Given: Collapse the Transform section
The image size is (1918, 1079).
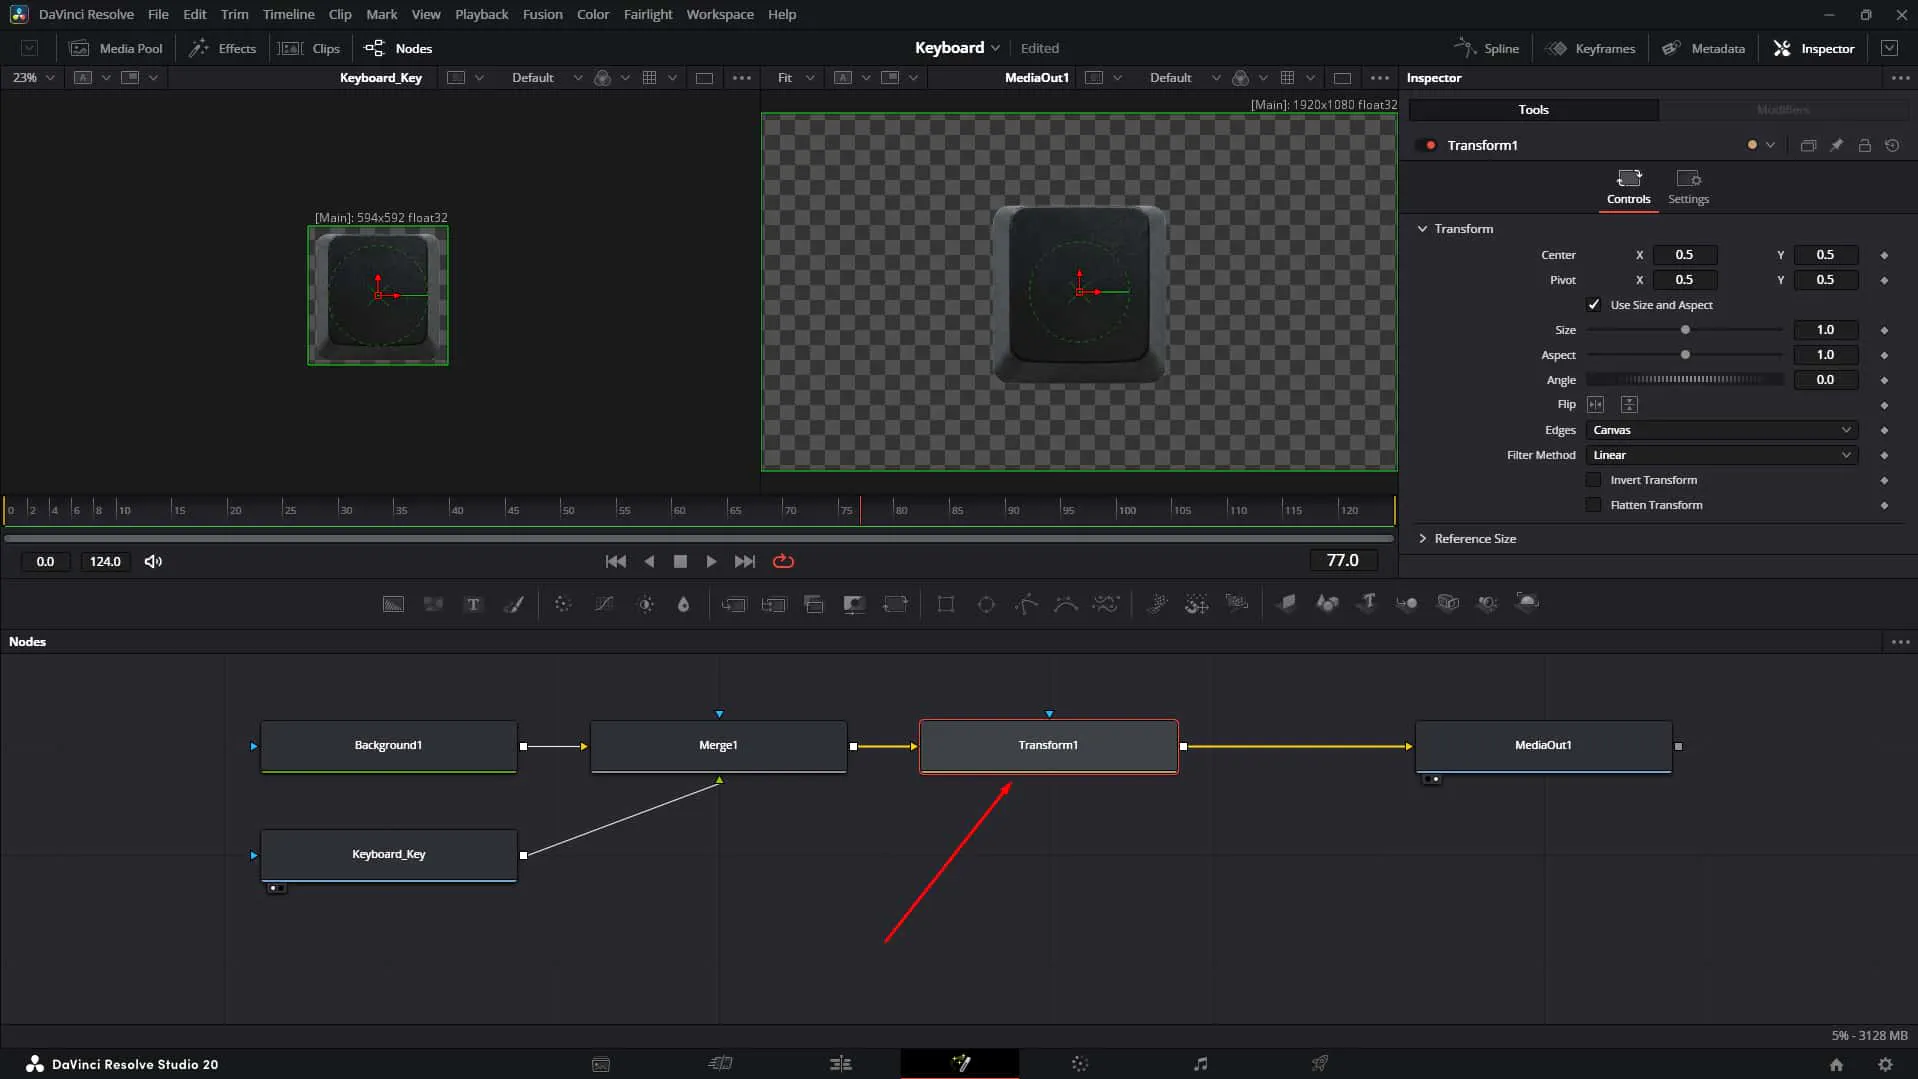Looking at the screenshot, I should 1422,229.
